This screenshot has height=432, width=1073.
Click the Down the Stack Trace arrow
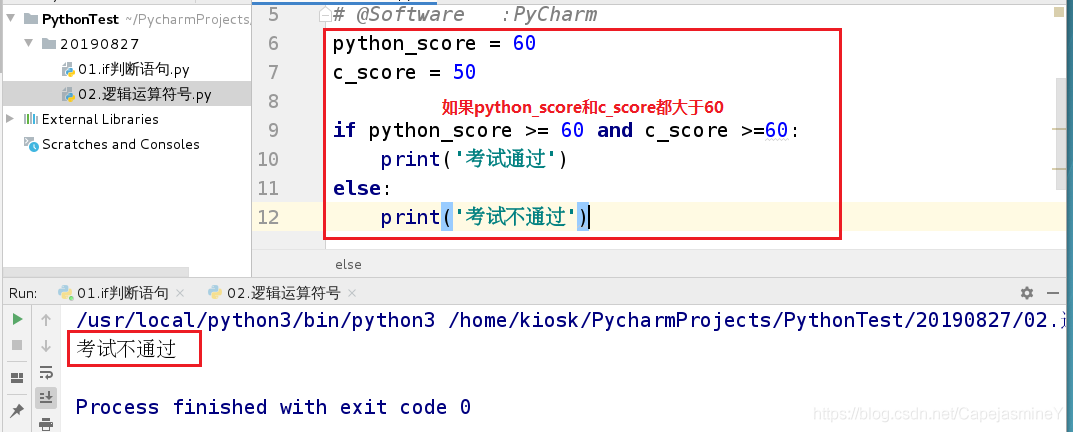tap(46, 345)
